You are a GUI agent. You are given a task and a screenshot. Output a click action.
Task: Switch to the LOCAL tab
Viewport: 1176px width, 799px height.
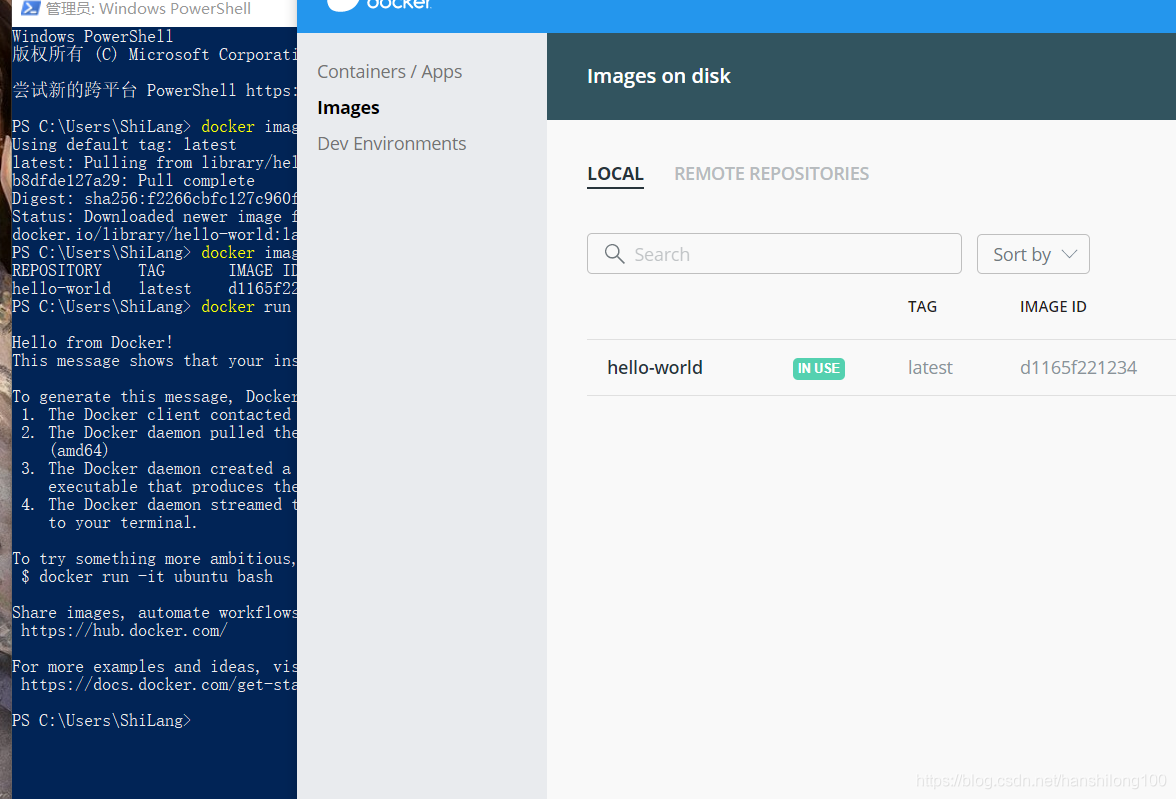click(x=615, y=173)
